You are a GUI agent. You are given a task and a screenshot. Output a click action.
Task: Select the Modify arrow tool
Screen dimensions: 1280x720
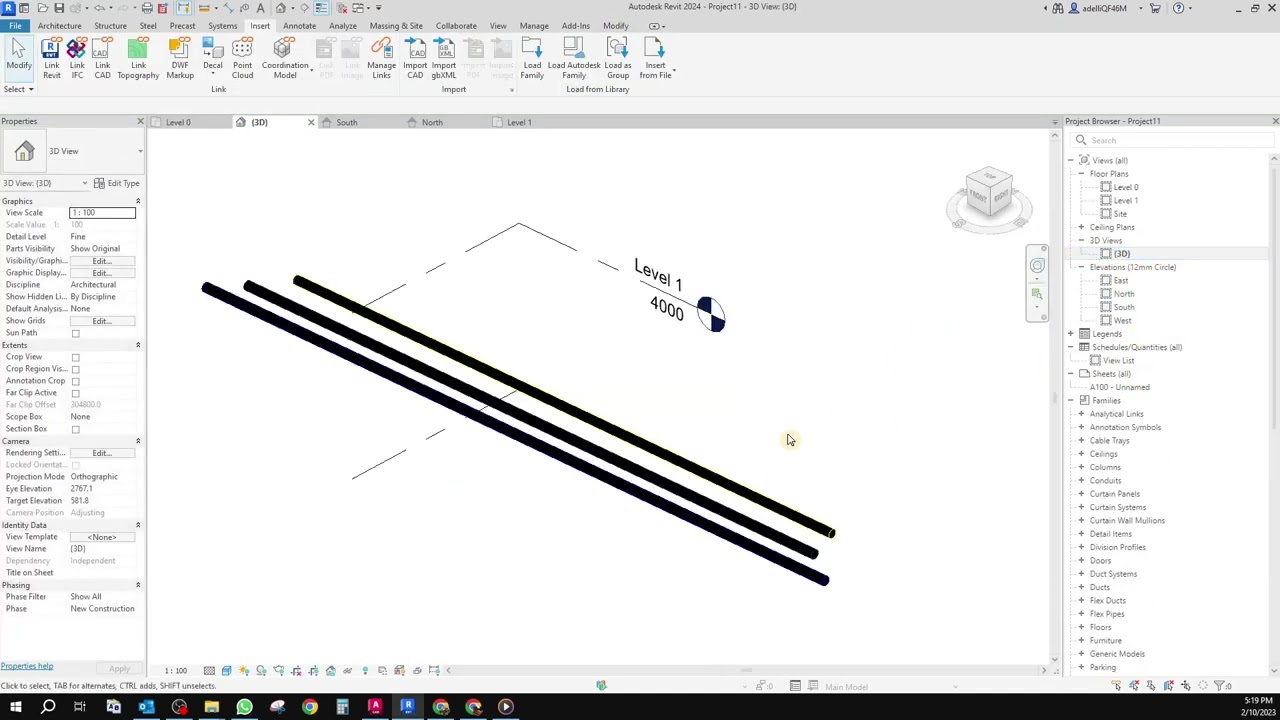(18, 55)
